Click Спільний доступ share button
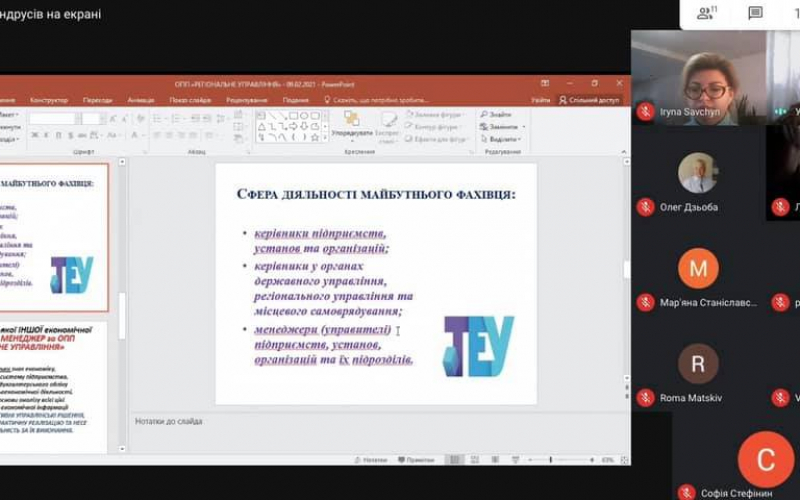Viewport: 800px width, 500px height. click(589, 100)
